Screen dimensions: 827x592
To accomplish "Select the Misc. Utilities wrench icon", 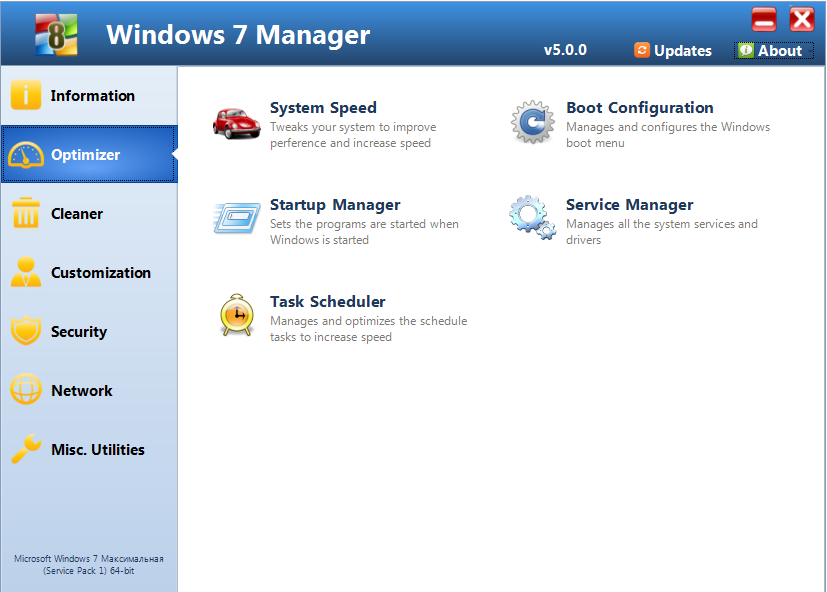I will pos(25,449).
